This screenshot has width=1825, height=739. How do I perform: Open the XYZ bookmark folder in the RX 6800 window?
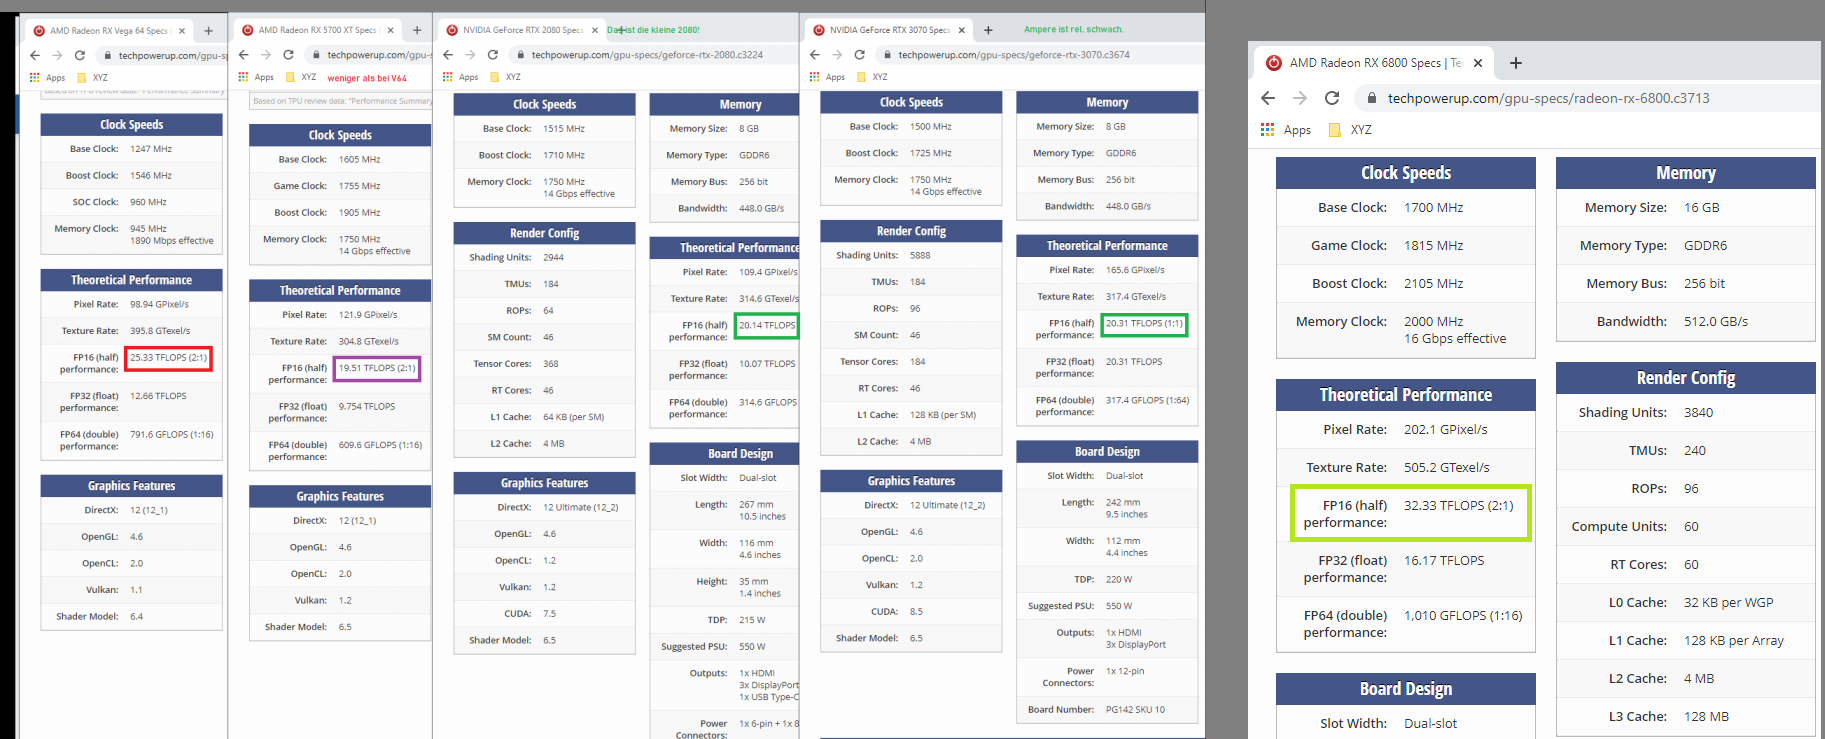pos(1350,130)
